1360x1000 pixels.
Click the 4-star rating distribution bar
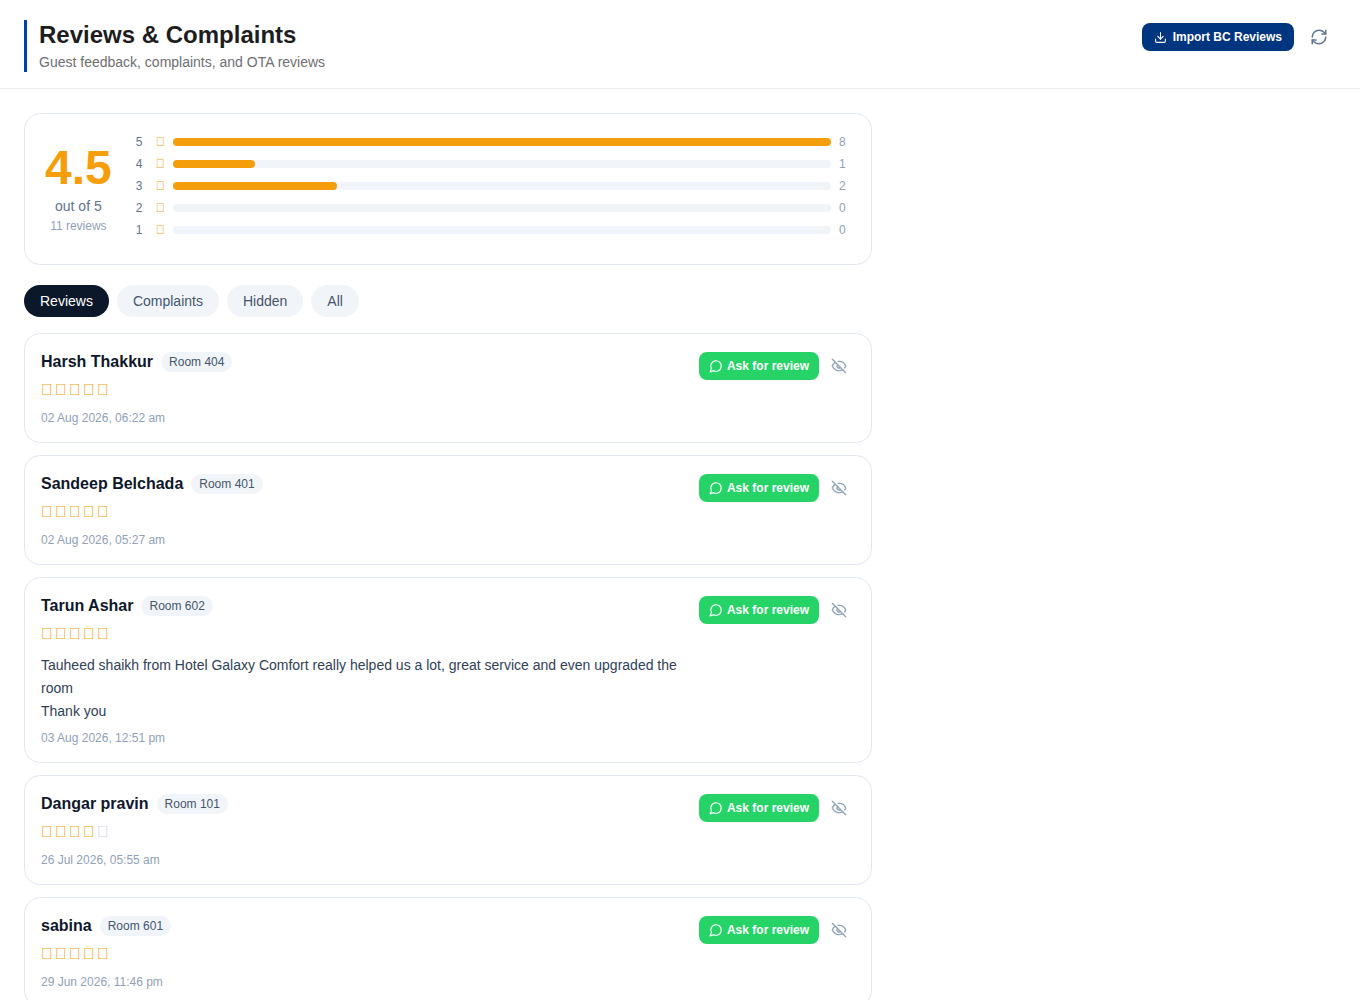[502, 164]
